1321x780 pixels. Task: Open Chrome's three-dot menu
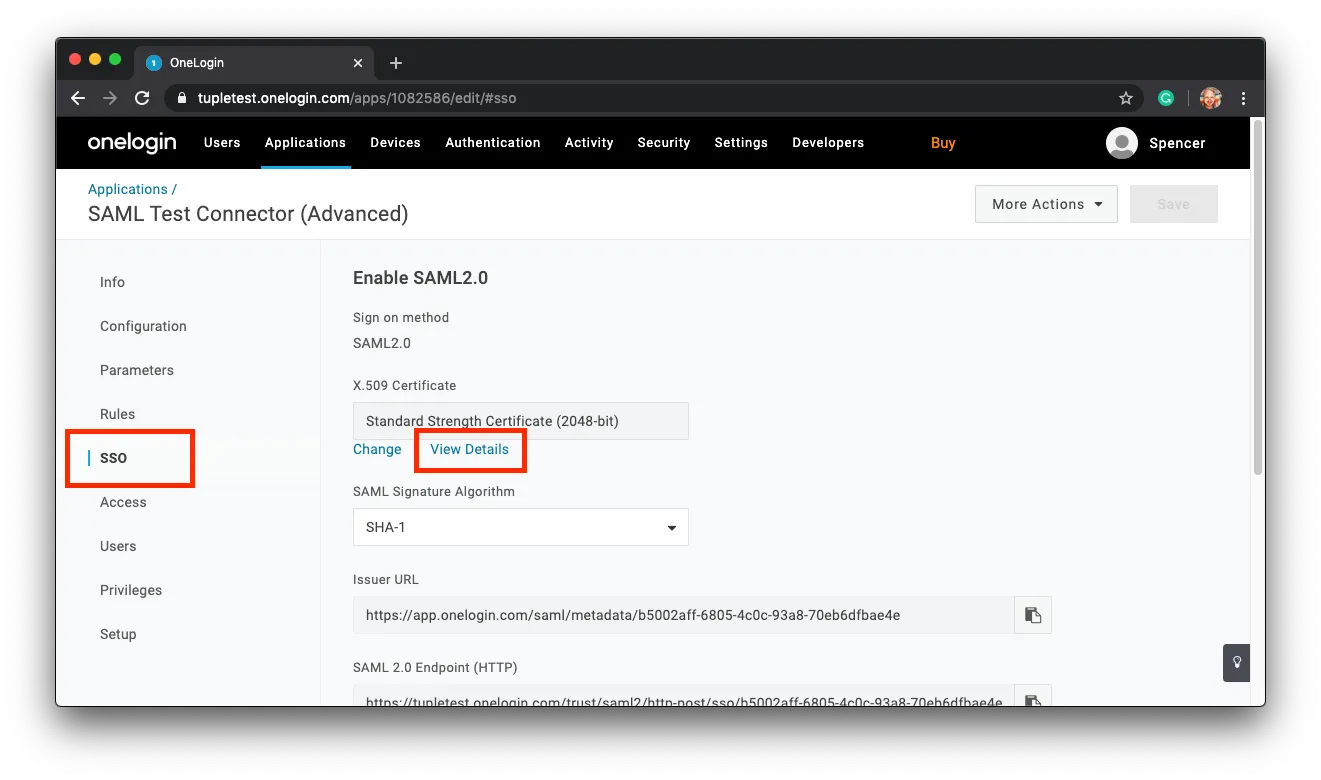pos(1244,98)
